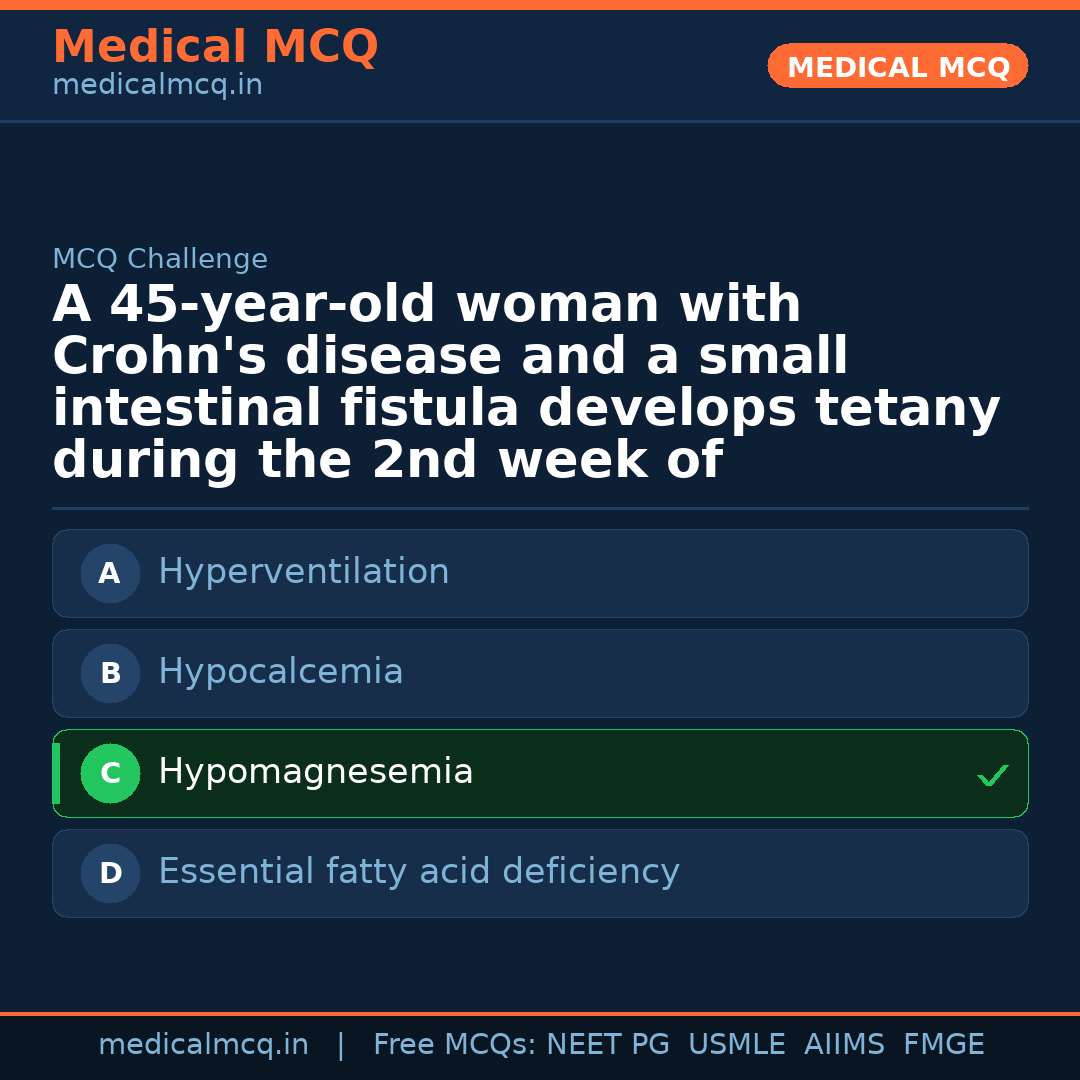
Task: Select the Hypomagnesemia answer option
Action: (x=315, y=772)
